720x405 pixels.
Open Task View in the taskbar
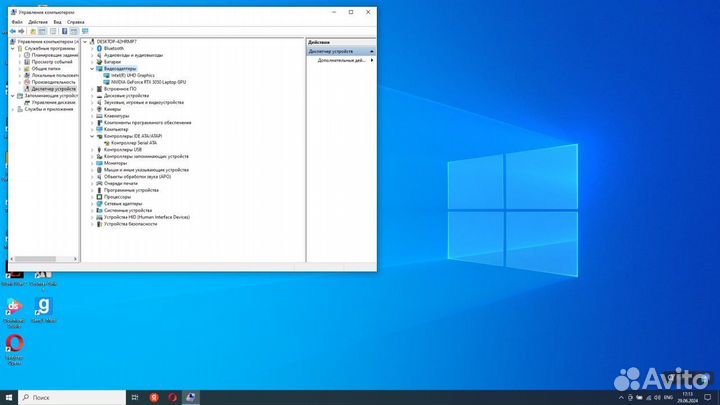coord(135,398)
